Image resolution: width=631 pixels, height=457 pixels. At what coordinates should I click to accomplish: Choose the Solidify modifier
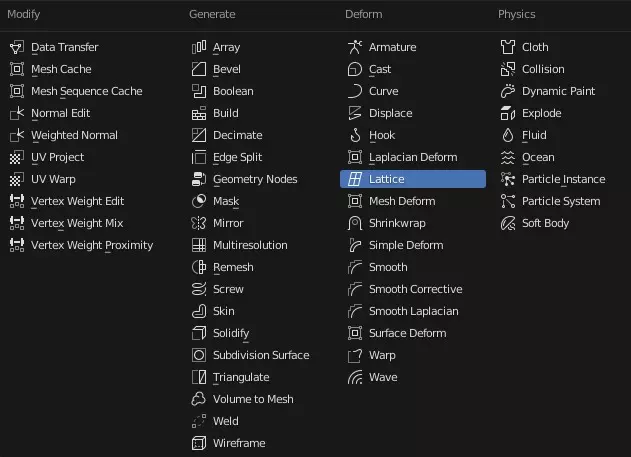(221, 333)
